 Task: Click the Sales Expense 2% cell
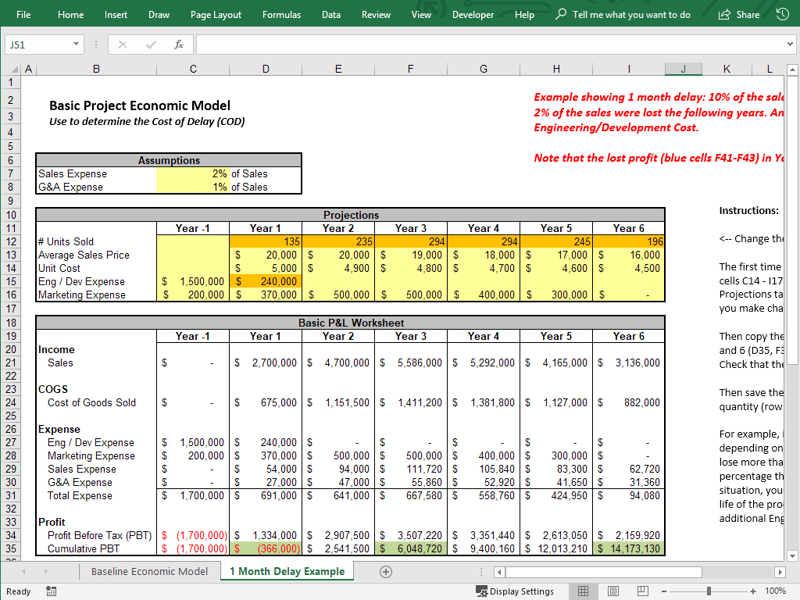pos(193,174)
